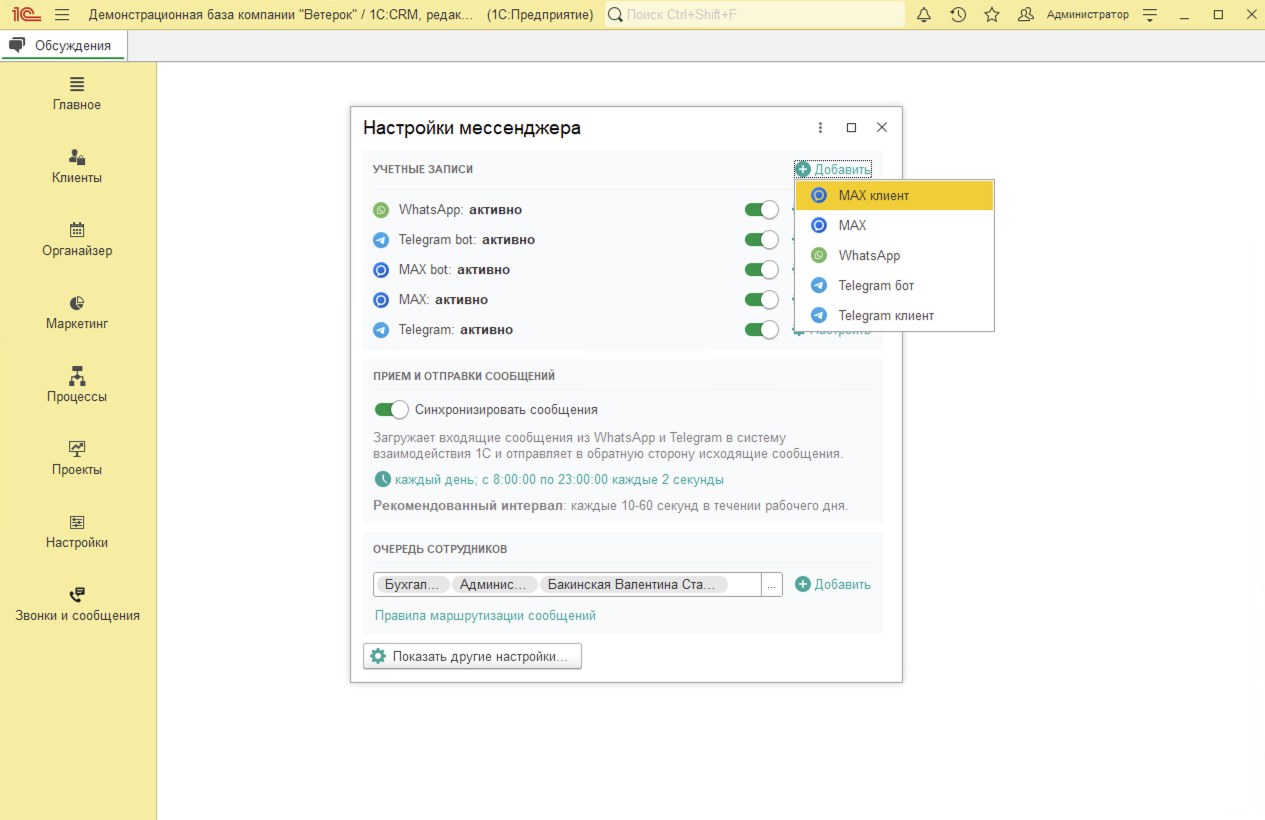The width and height of the screenshot is (1265, 820).
Task: Select MAX from the add menu
Action: pos(895,226)
